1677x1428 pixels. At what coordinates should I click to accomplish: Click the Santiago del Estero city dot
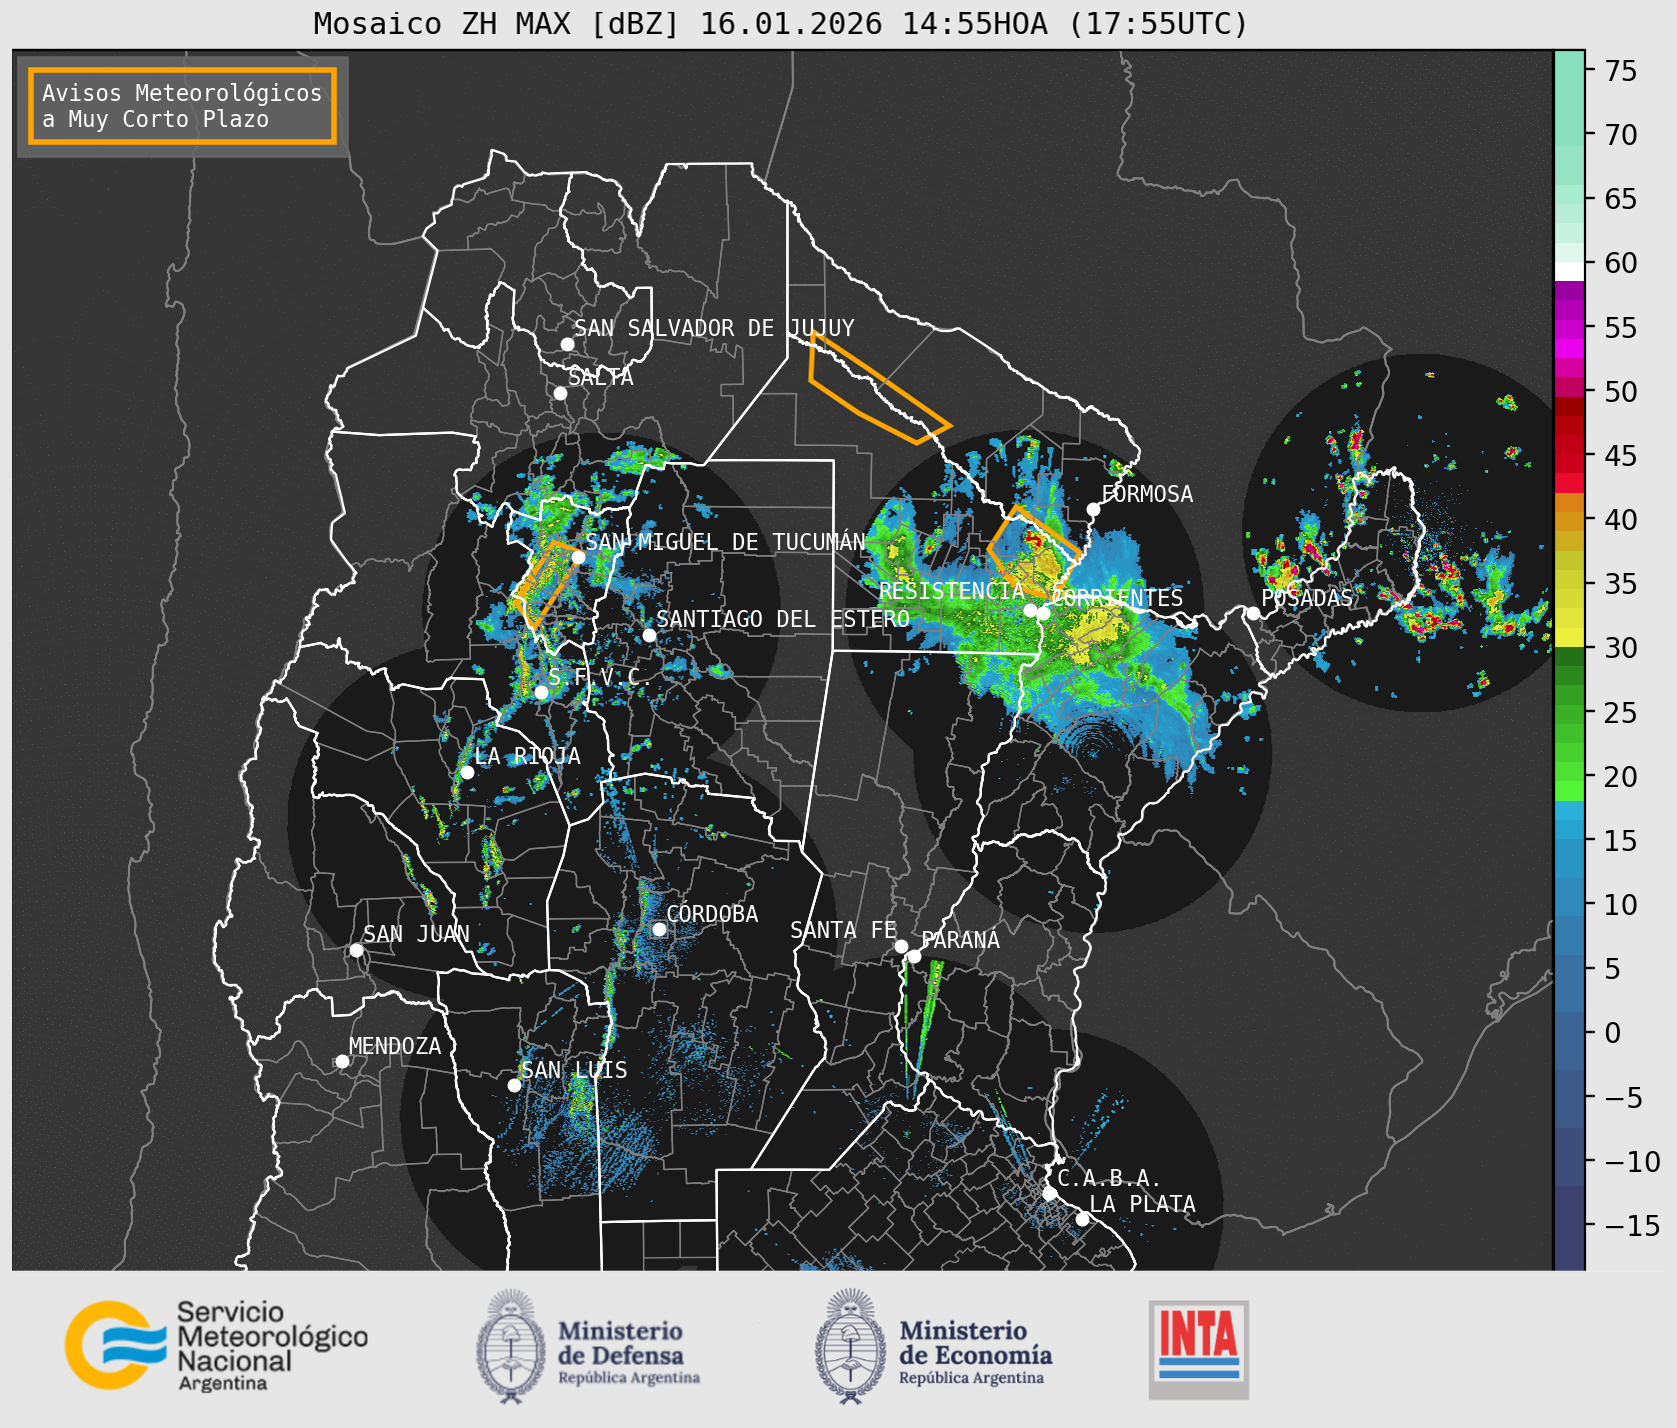coord(649,635)
